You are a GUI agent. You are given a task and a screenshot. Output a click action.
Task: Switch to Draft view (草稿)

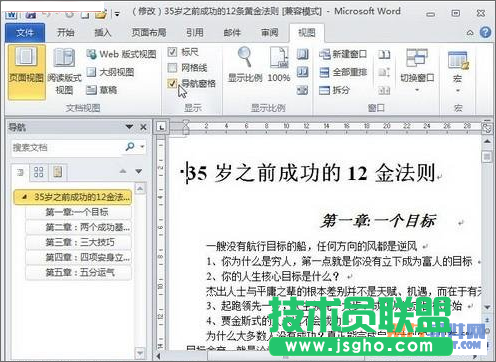point(102,90)
